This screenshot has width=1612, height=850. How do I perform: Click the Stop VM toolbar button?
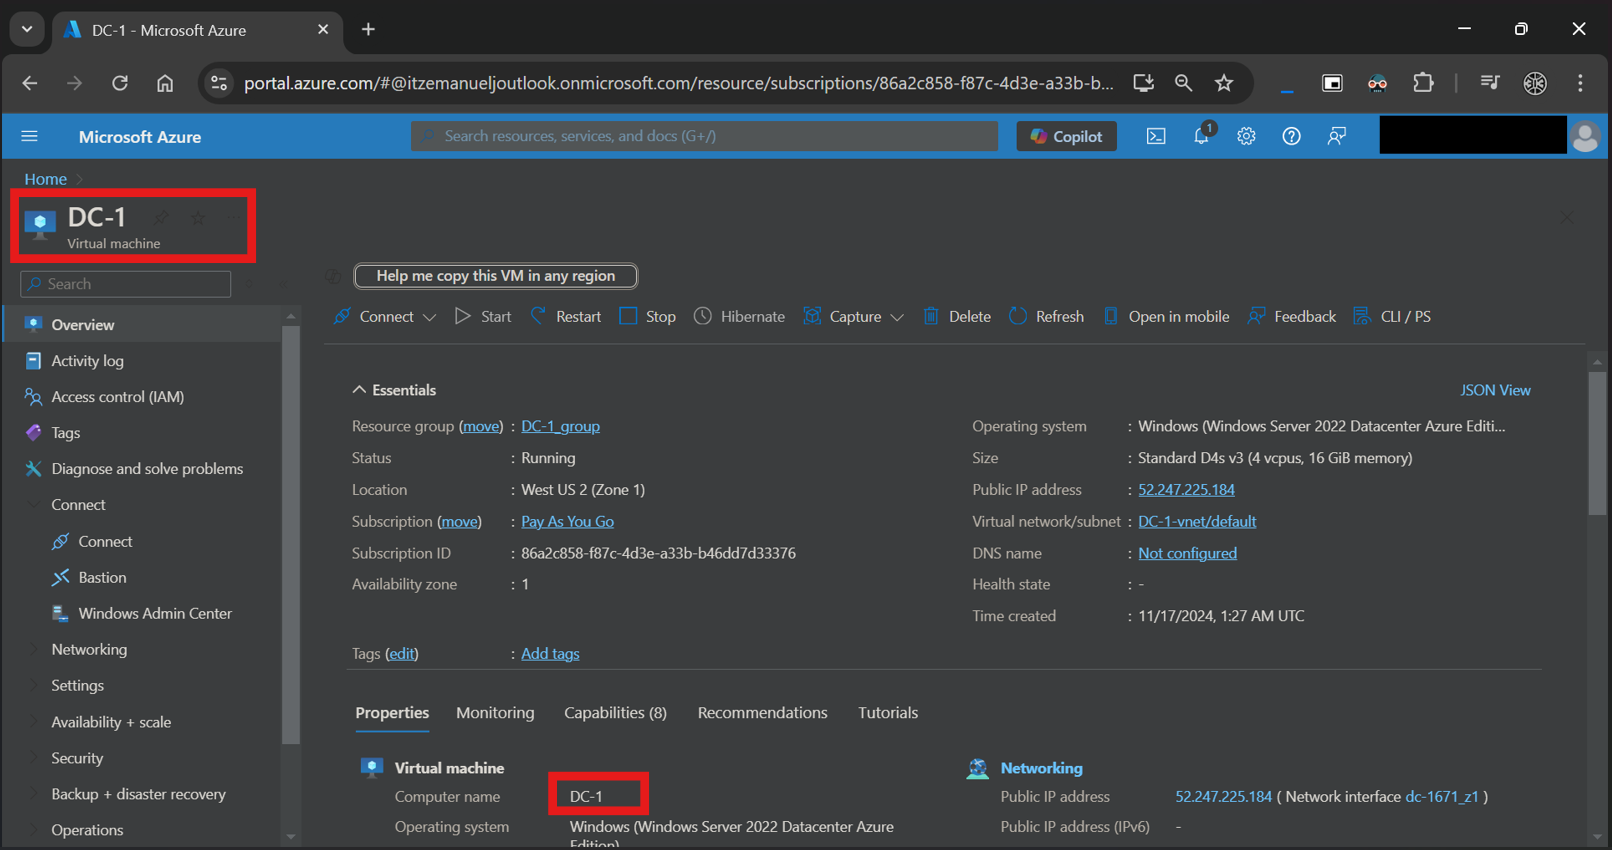pyautogui.click(x=648, y=316)
